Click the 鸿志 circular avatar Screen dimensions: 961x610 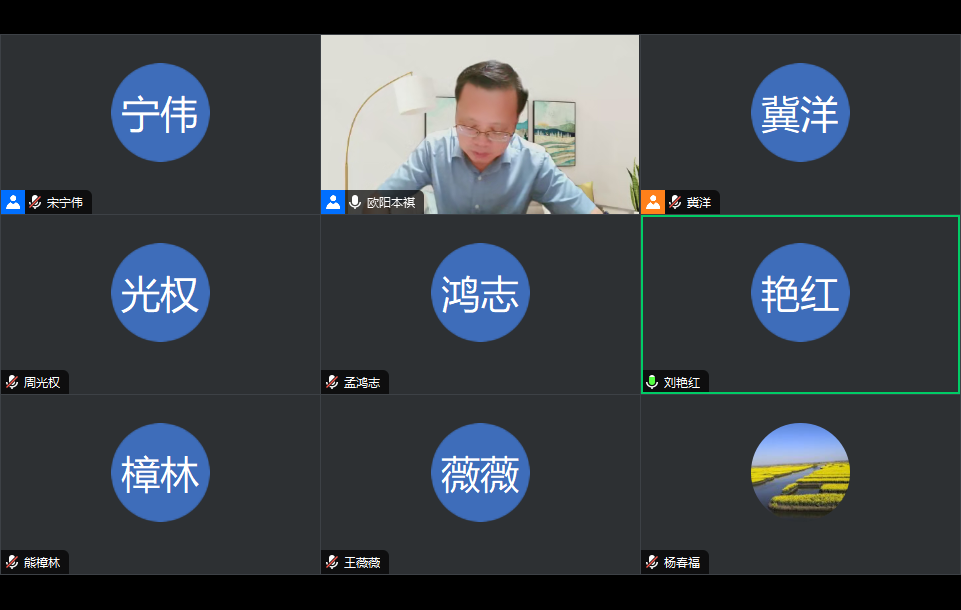pos(480,293)
